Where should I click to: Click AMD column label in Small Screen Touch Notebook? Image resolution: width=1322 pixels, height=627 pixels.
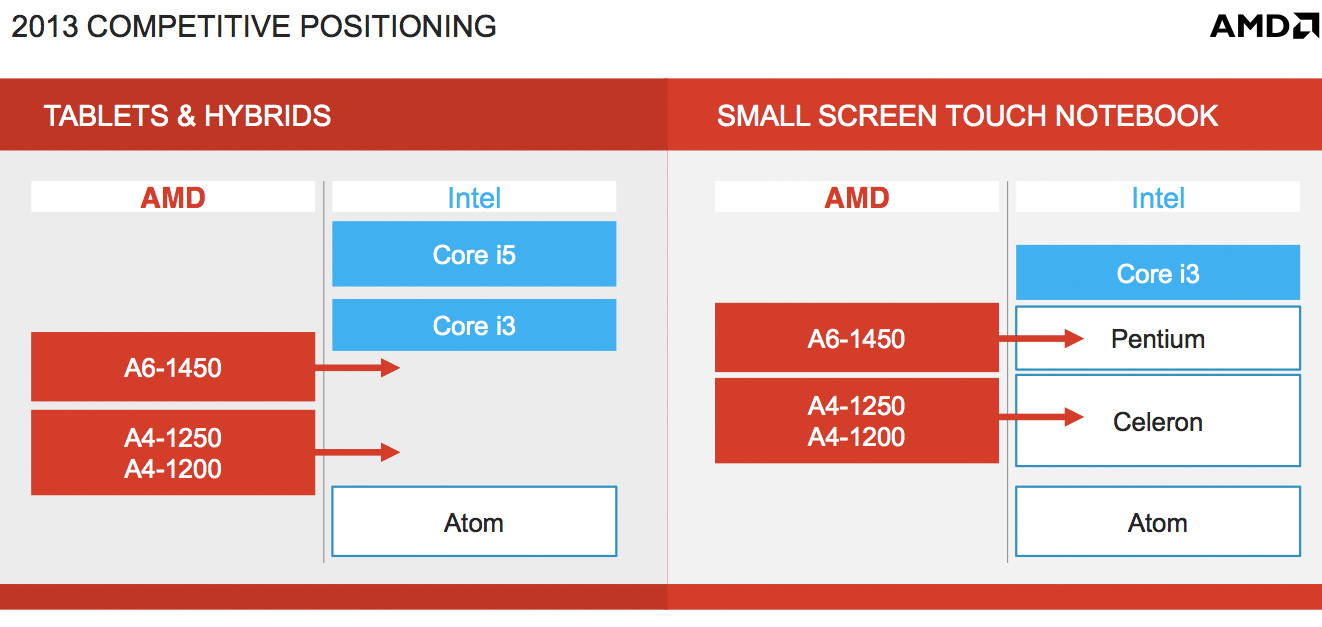click(x=856, y=198)
